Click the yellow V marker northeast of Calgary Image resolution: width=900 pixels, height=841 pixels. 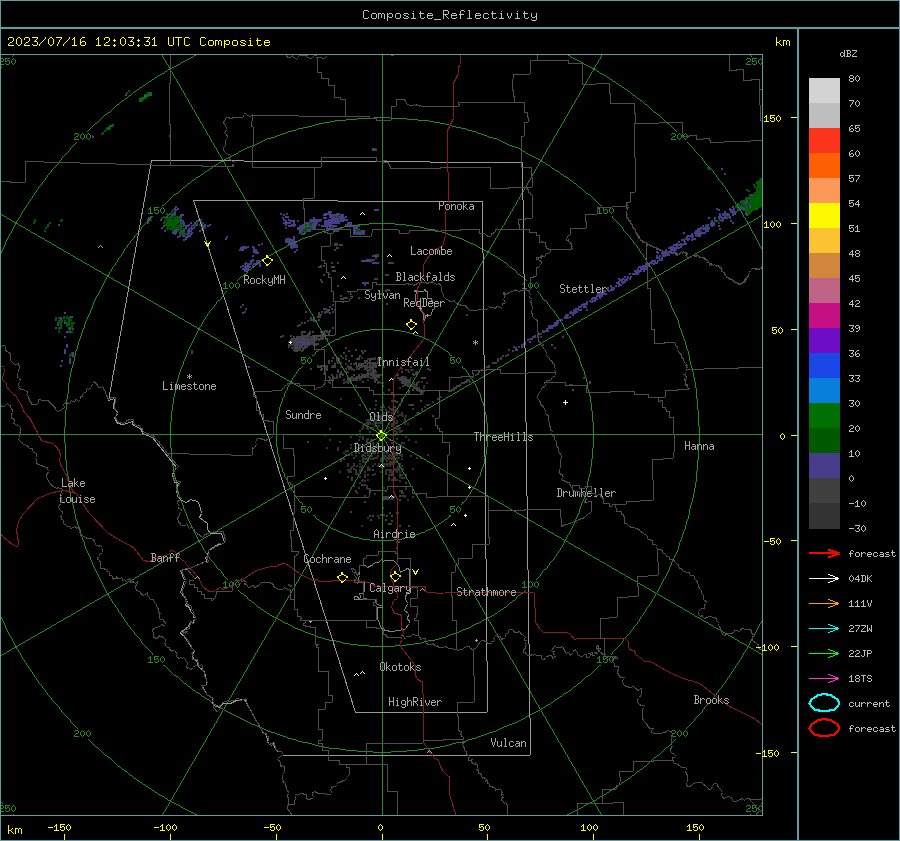416,572
